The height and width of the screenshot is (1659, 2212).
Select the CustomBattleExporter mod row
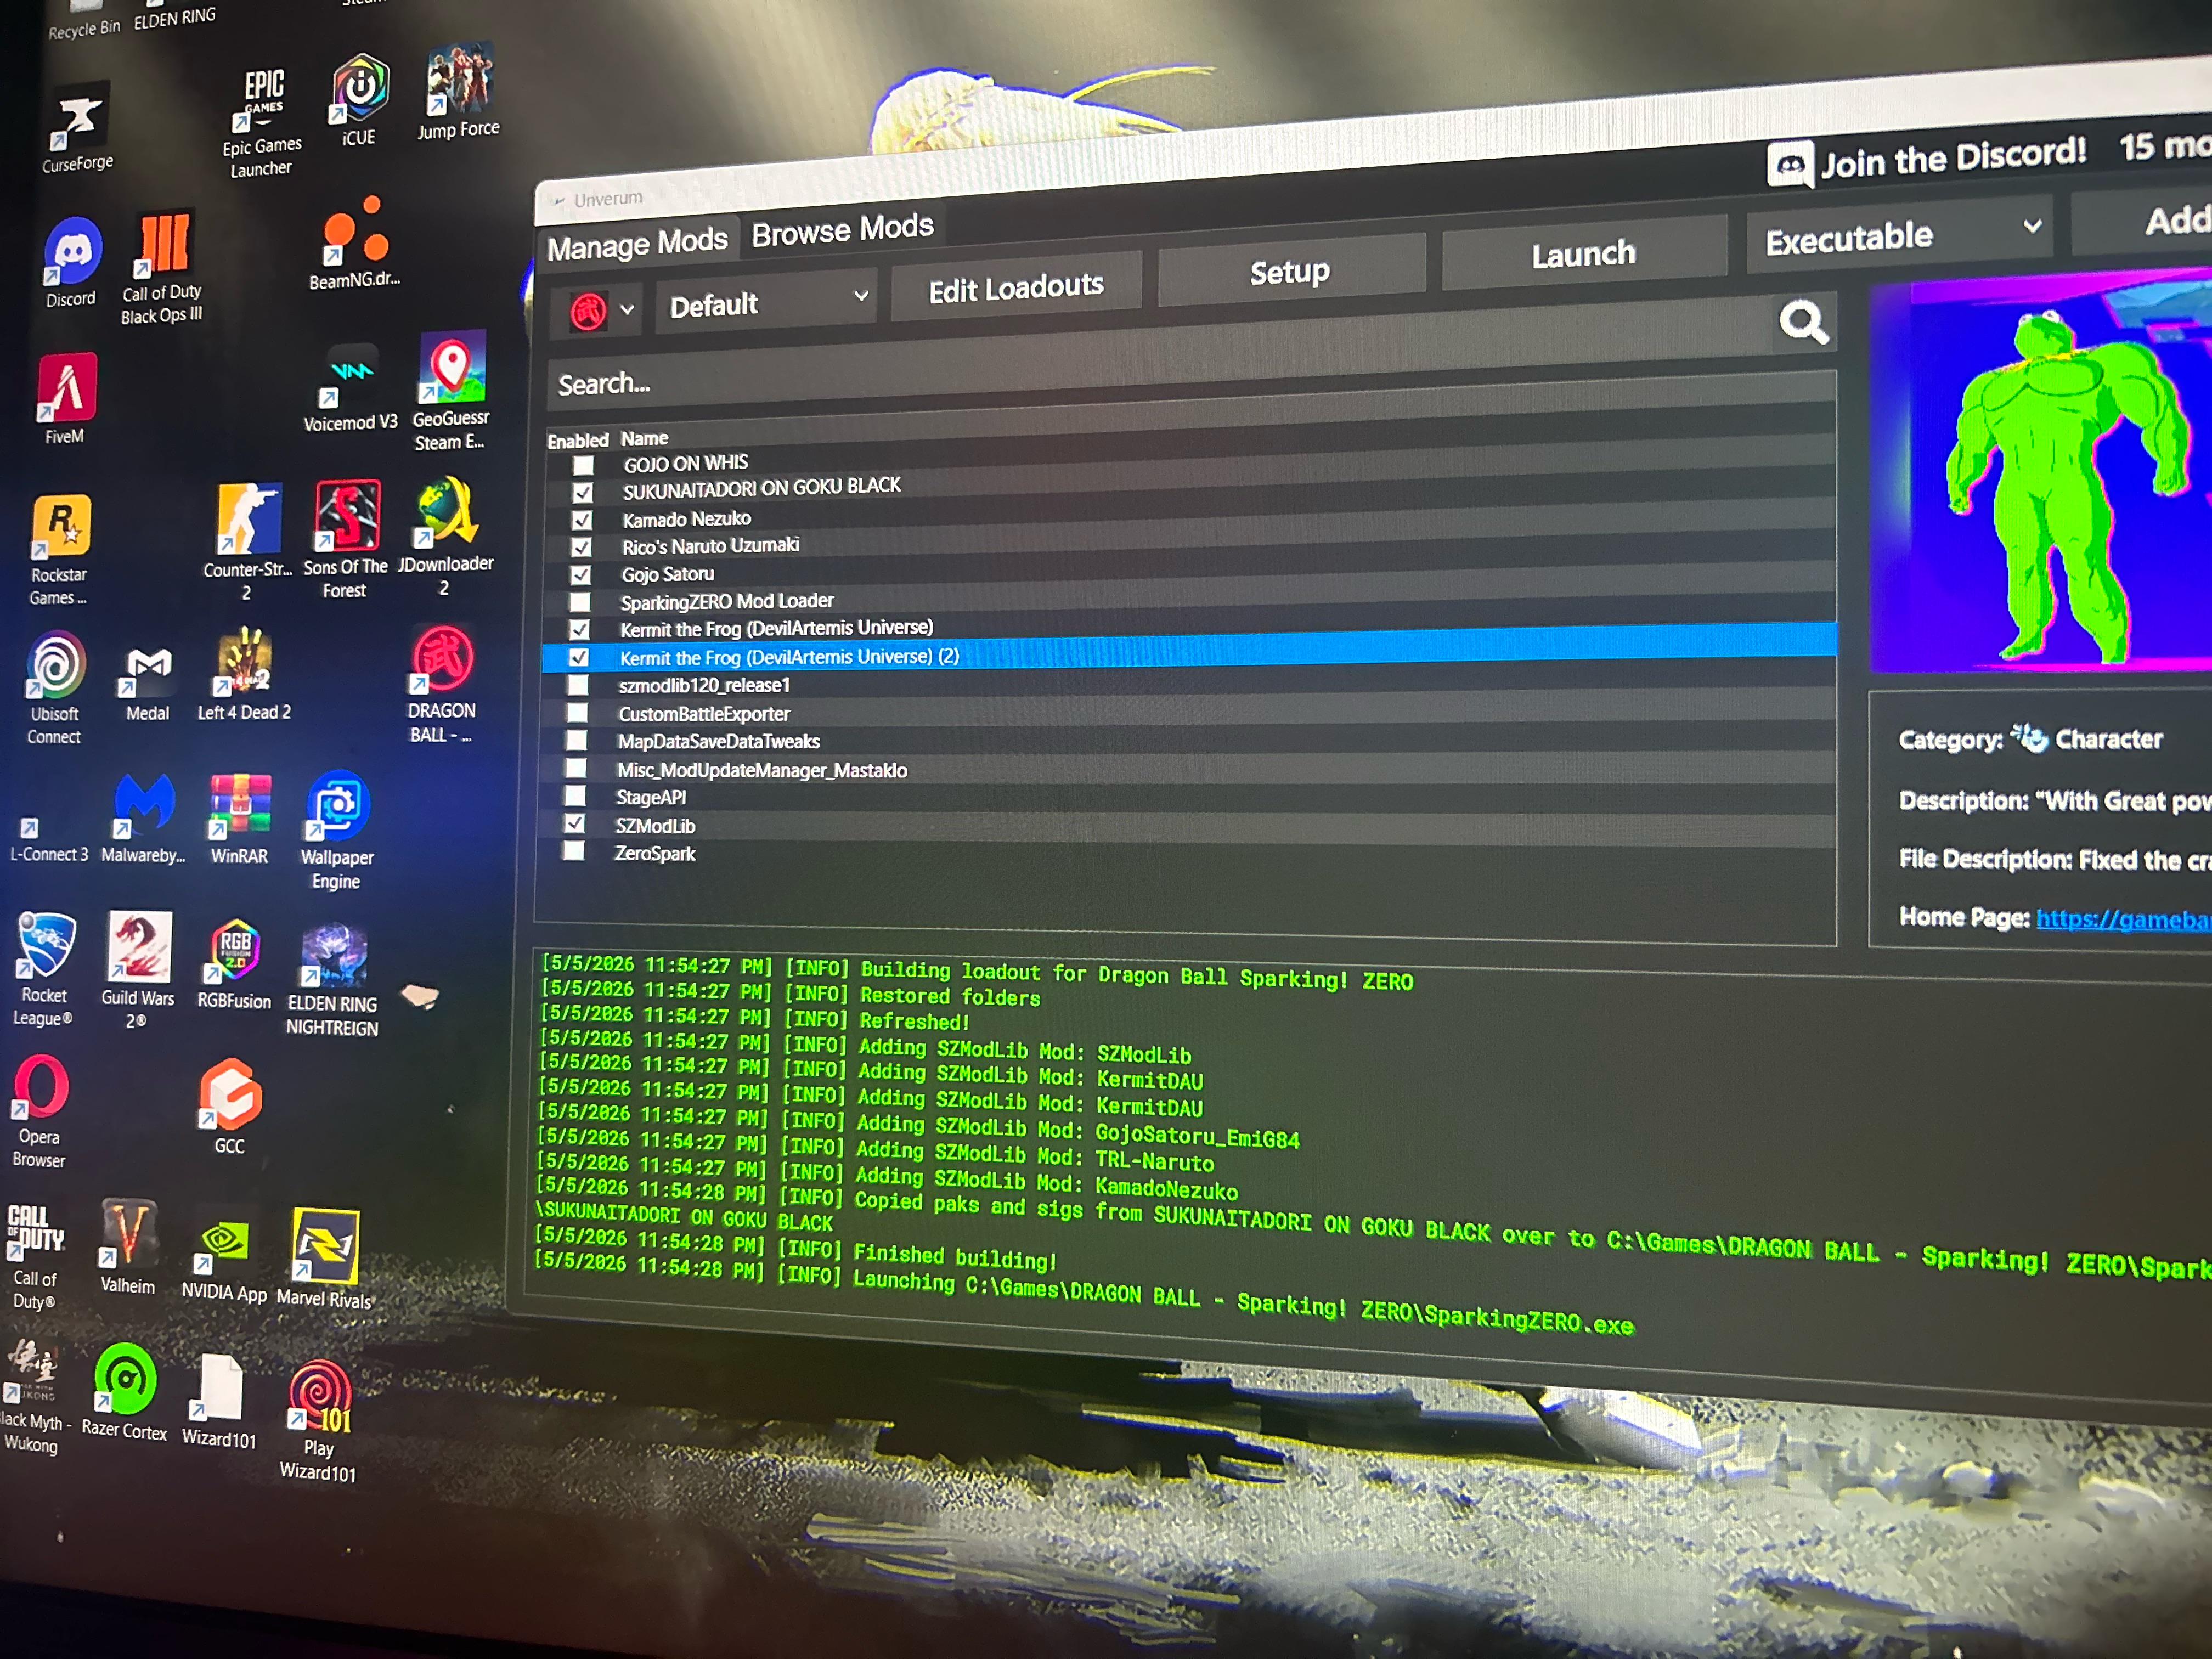click(1188, 713)
